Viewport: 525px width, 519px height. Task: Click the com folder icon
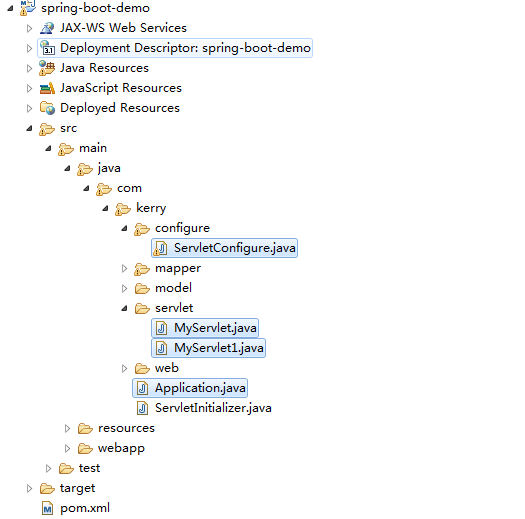pyautogui.click(x=104, y=189)
